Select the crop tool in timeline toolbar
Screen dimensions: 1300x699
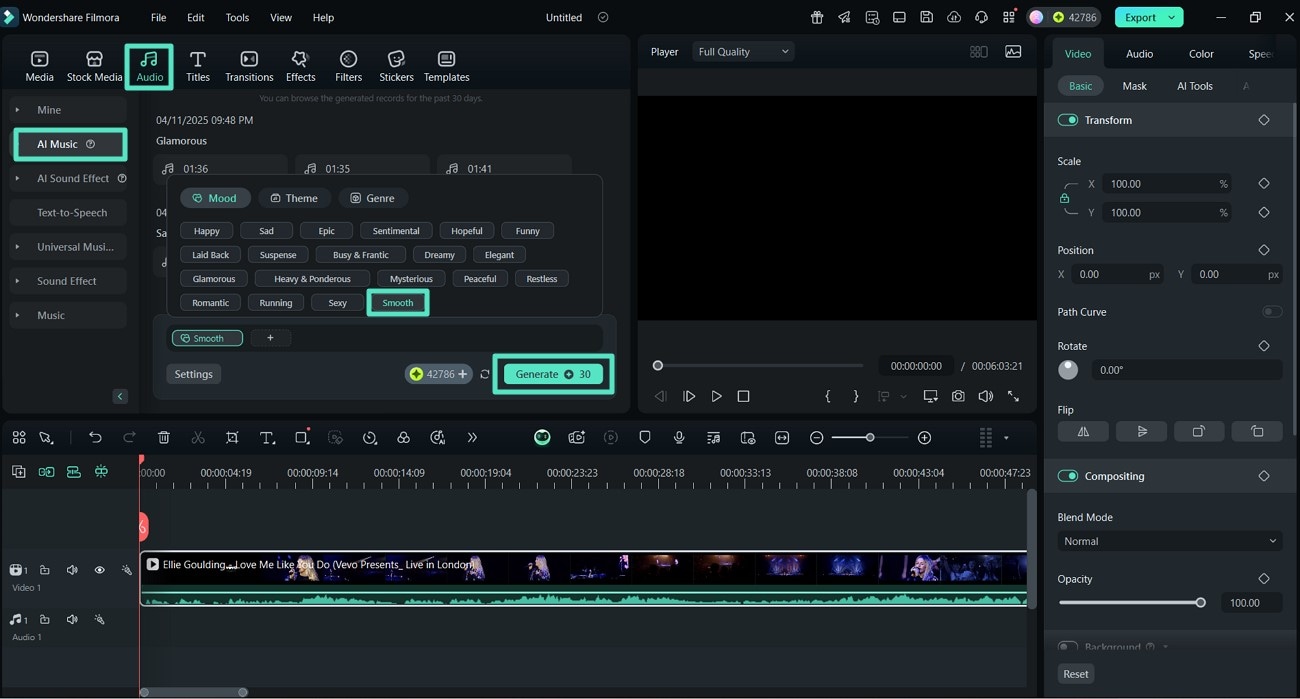pyautogui.click(x=232, y=437)
